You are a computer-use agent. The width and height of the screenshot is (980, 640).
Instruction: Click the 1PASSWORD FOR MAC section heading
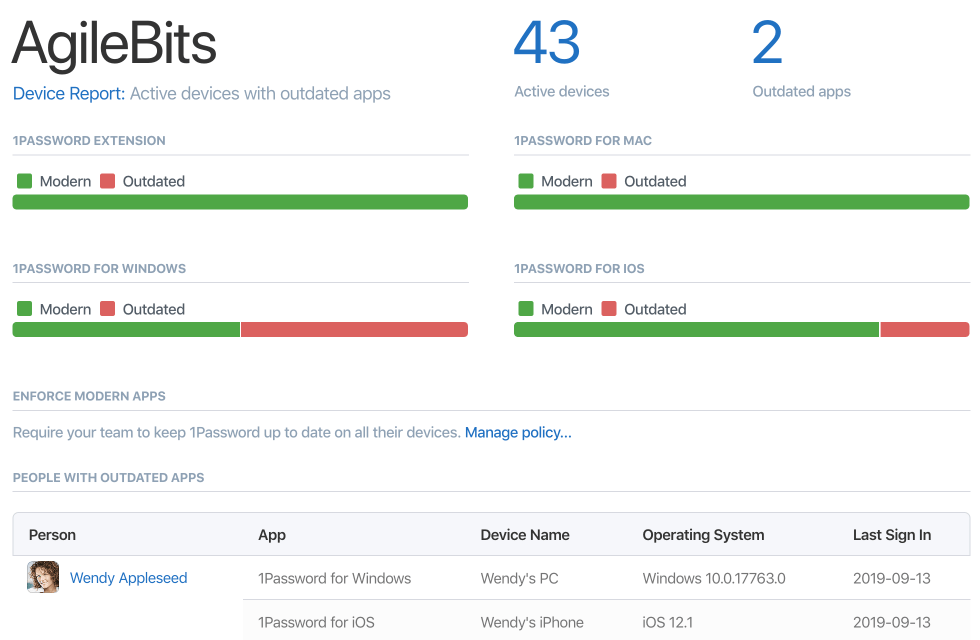pos(582,141)
